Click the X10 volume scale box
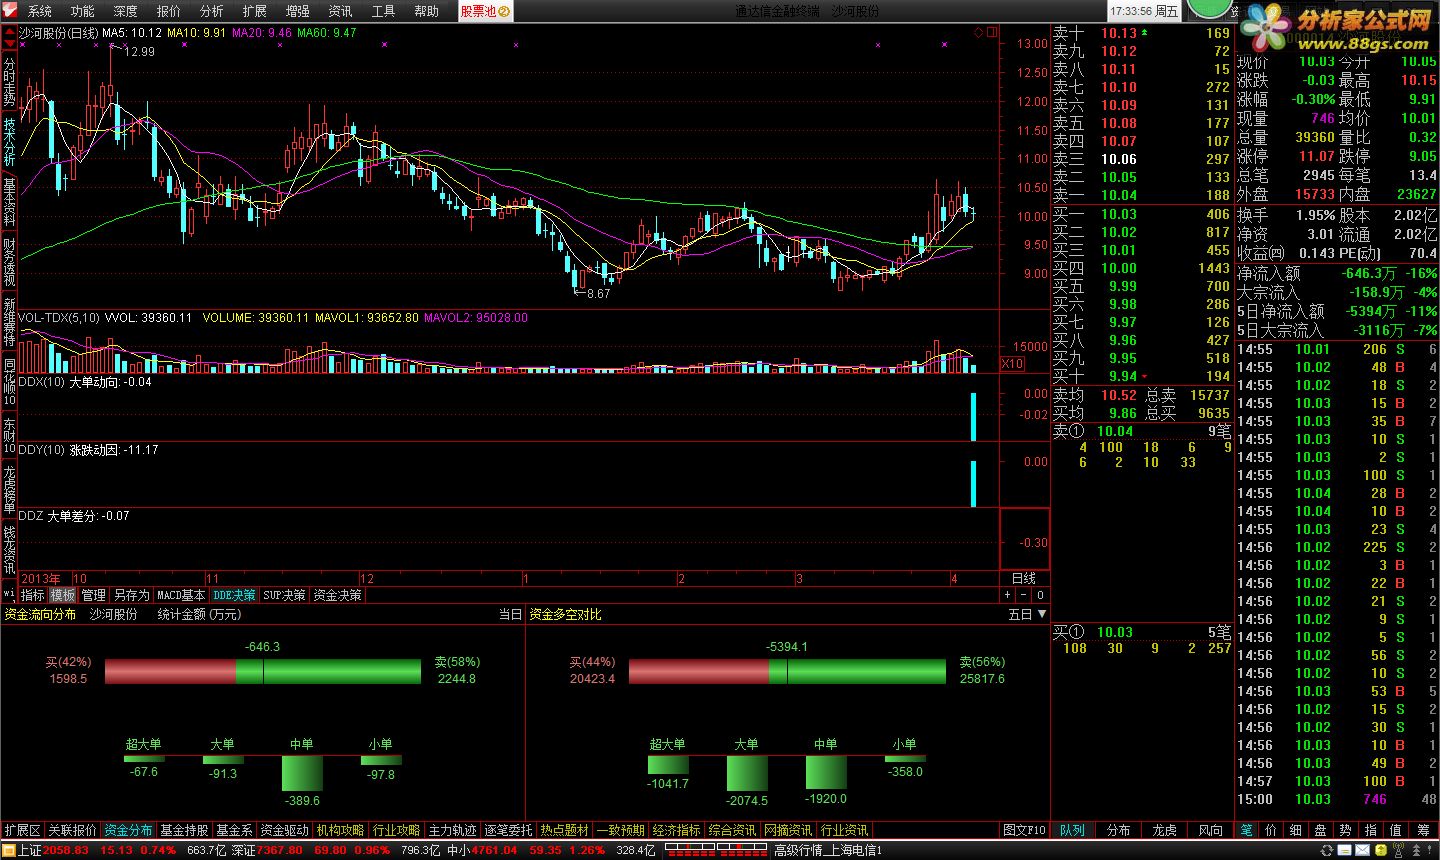The height and width of the screenshot is (860, 1440). point(1013,364)
